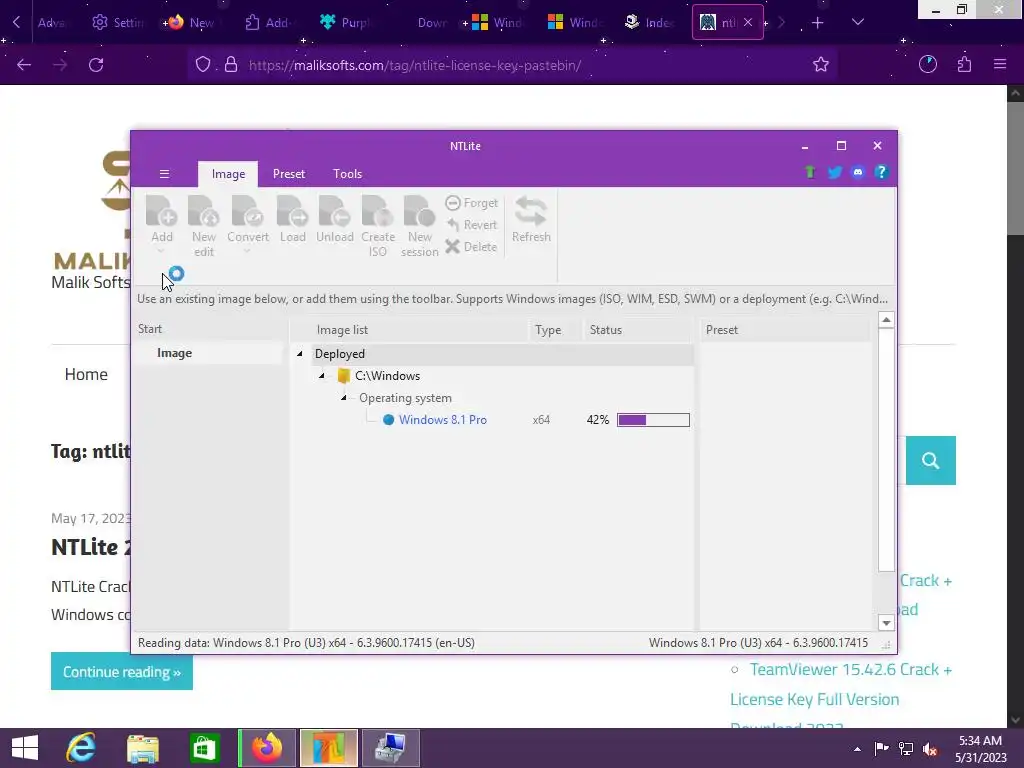The height and width of the screenshot is (768, 1024).
Task: Open NTLite Twitter icon
Action: click(x=835, y=172)
